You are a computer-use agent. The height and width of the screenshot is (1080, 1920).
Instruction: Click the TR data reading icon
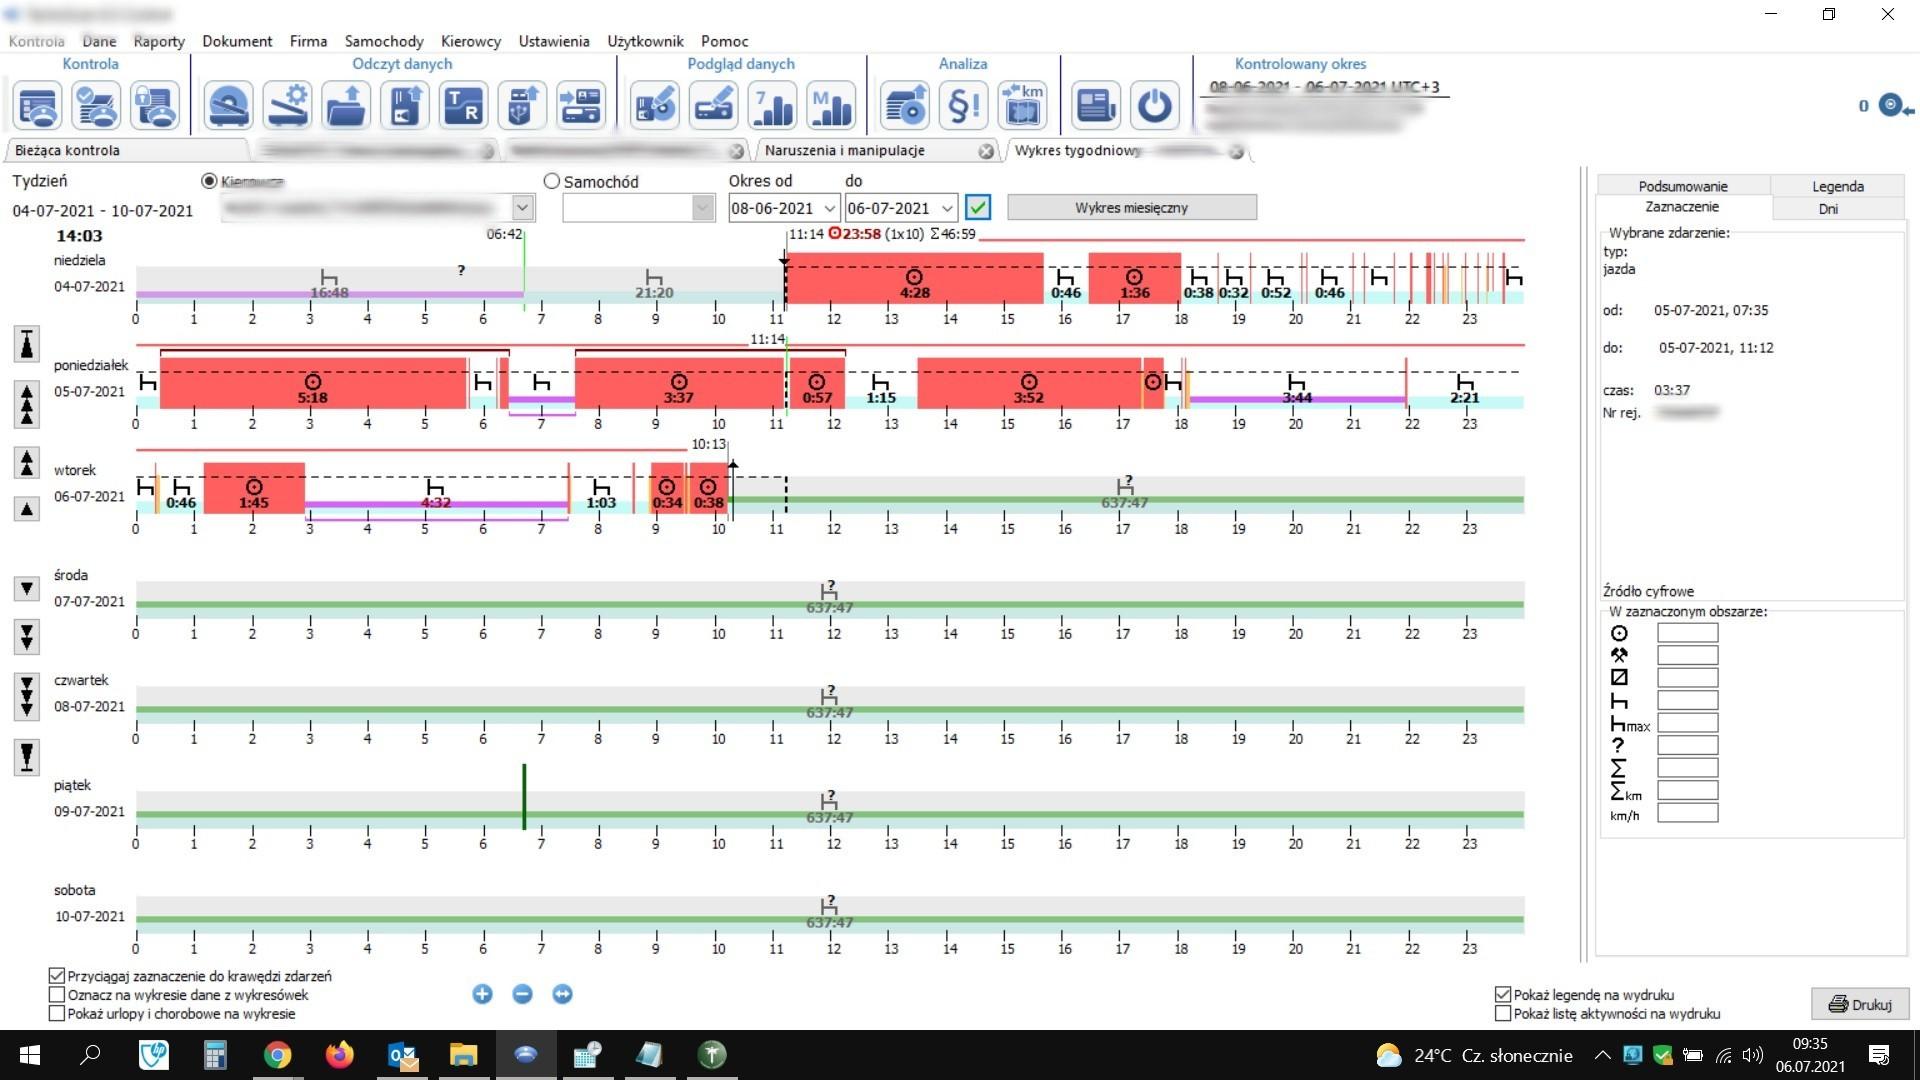[x=463, y=106]
